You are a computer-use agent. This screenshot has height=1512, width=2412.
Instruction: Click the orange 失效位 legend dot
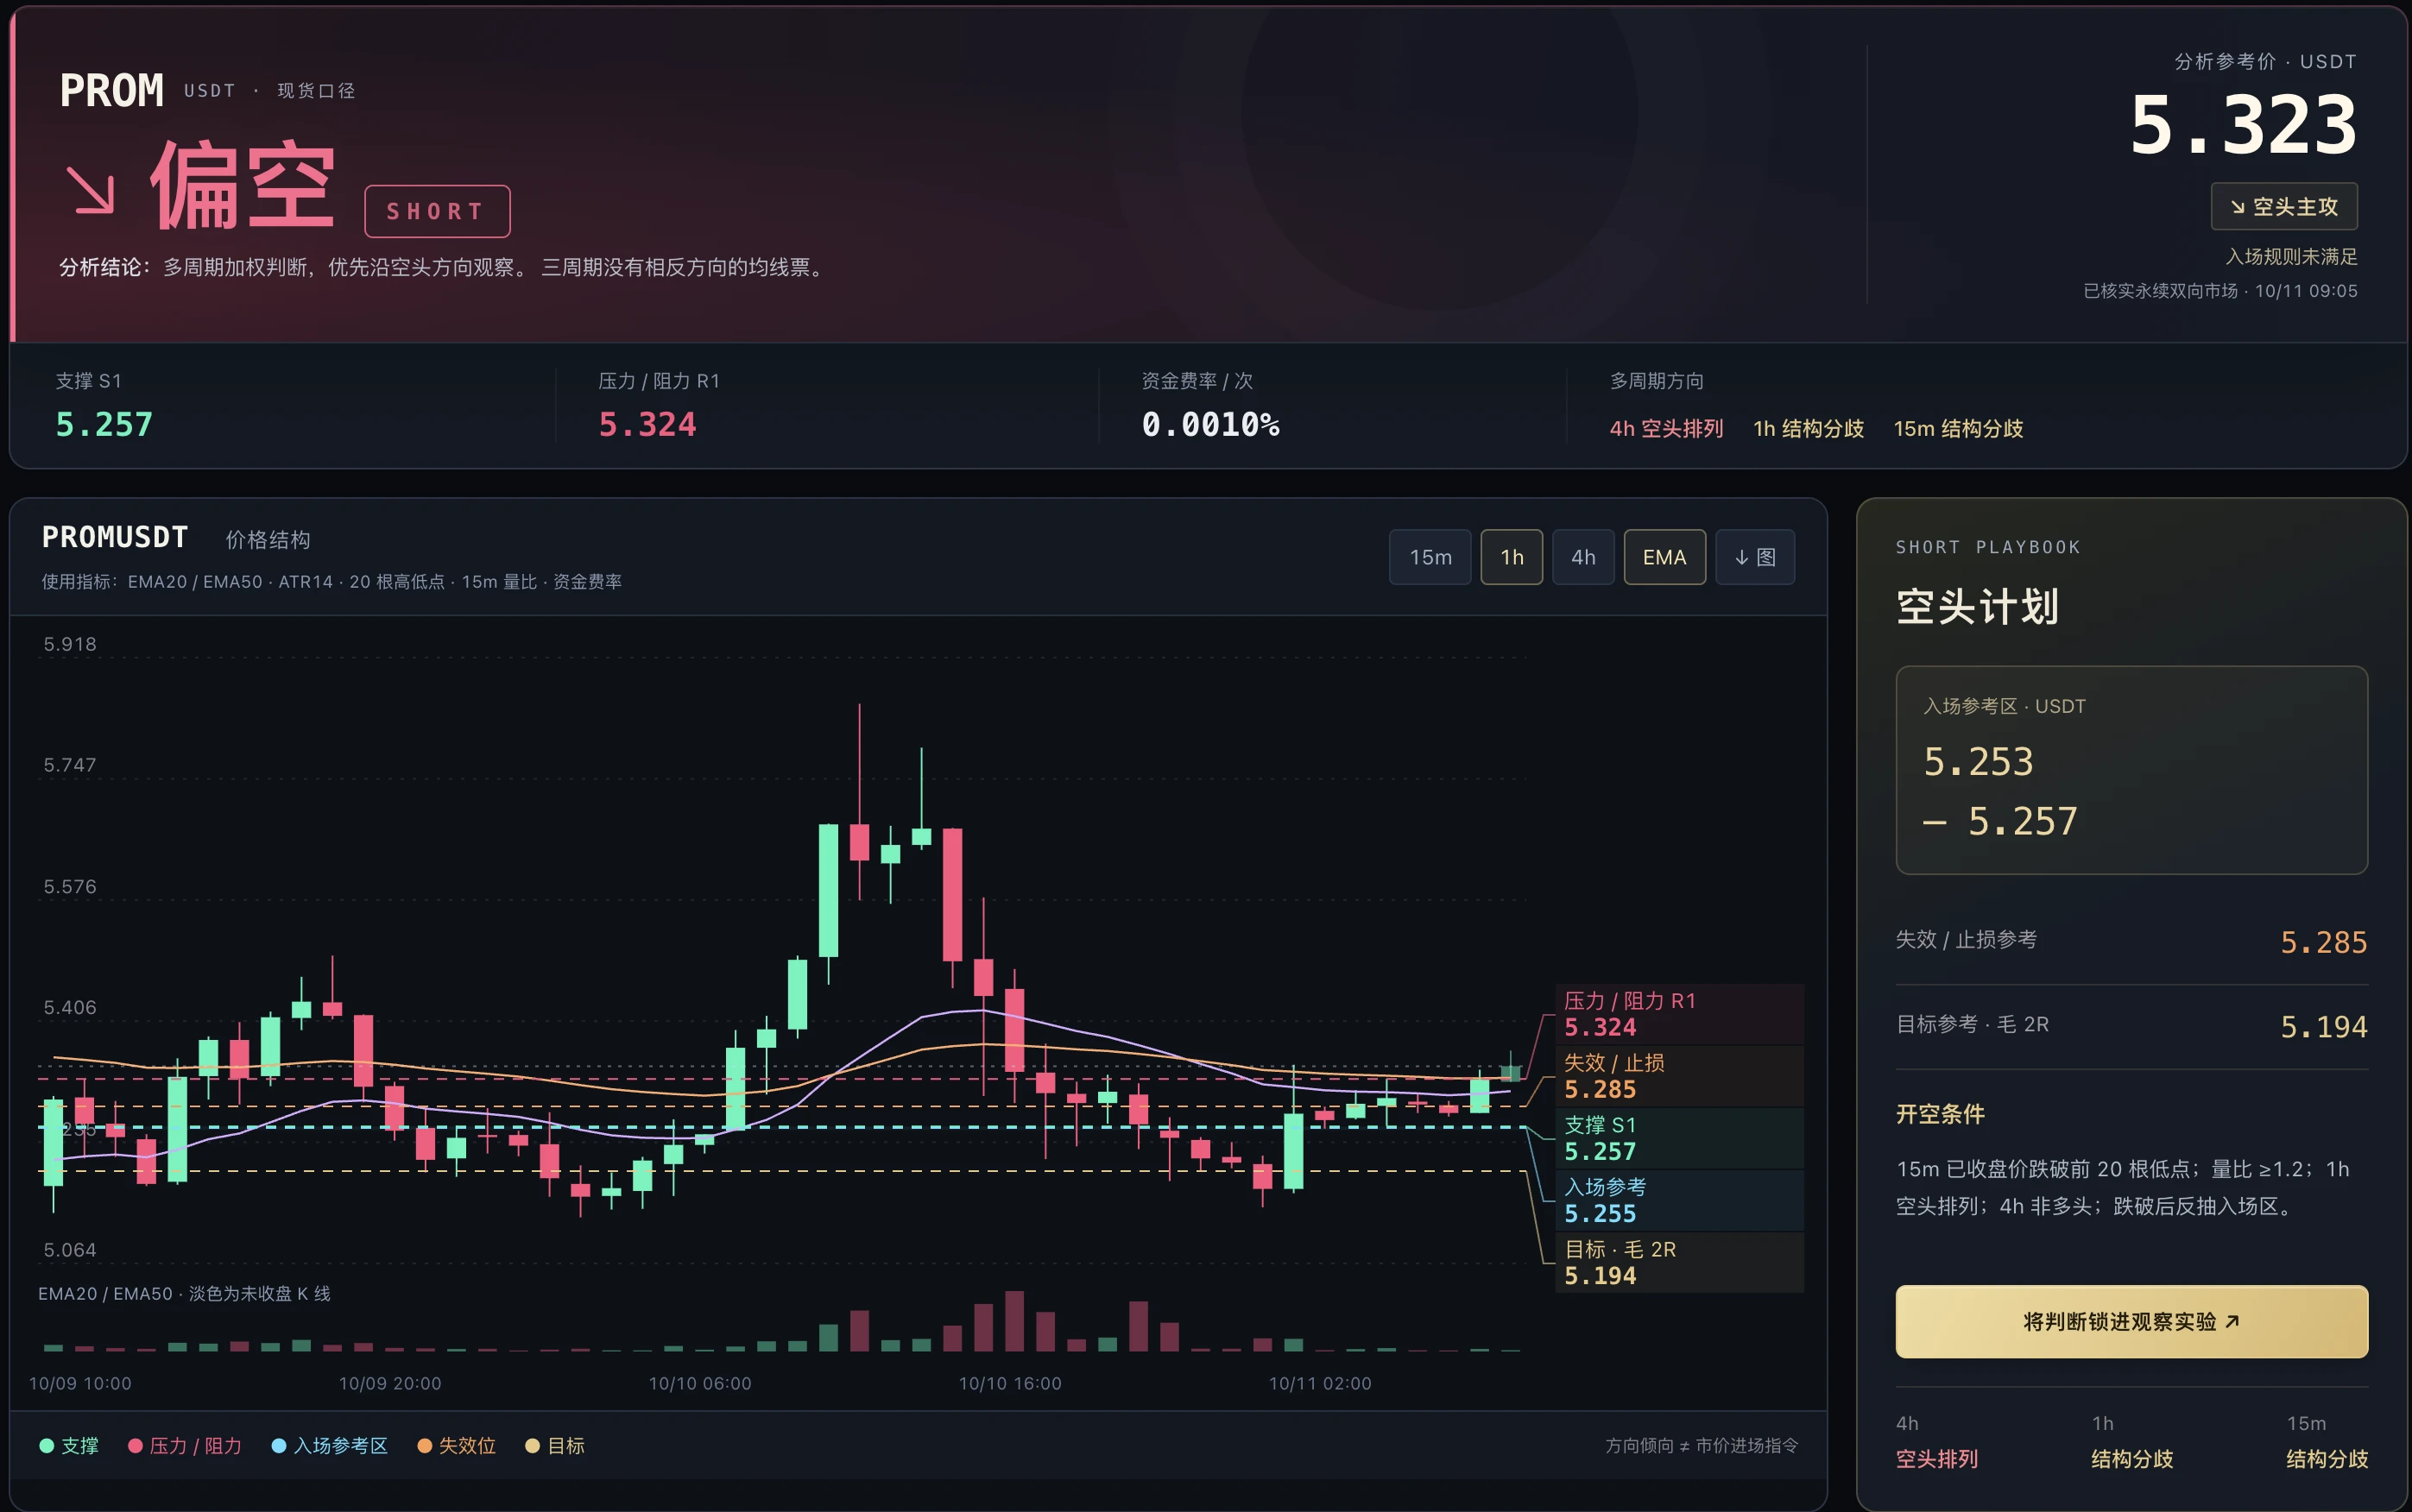click(x=424, y=1446)
